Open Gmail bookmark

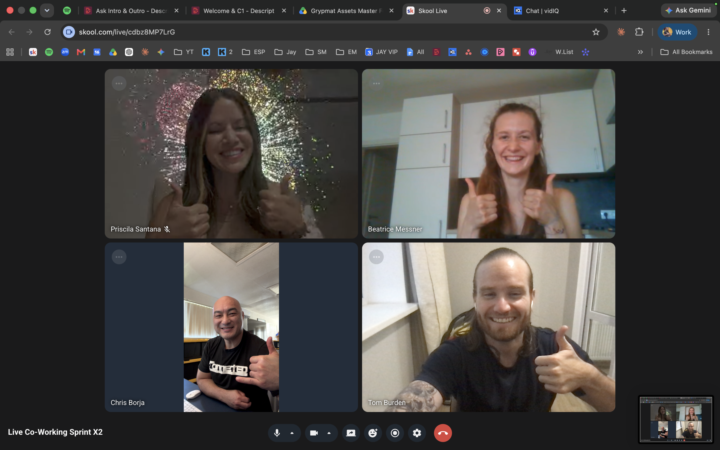pos(81,52)
